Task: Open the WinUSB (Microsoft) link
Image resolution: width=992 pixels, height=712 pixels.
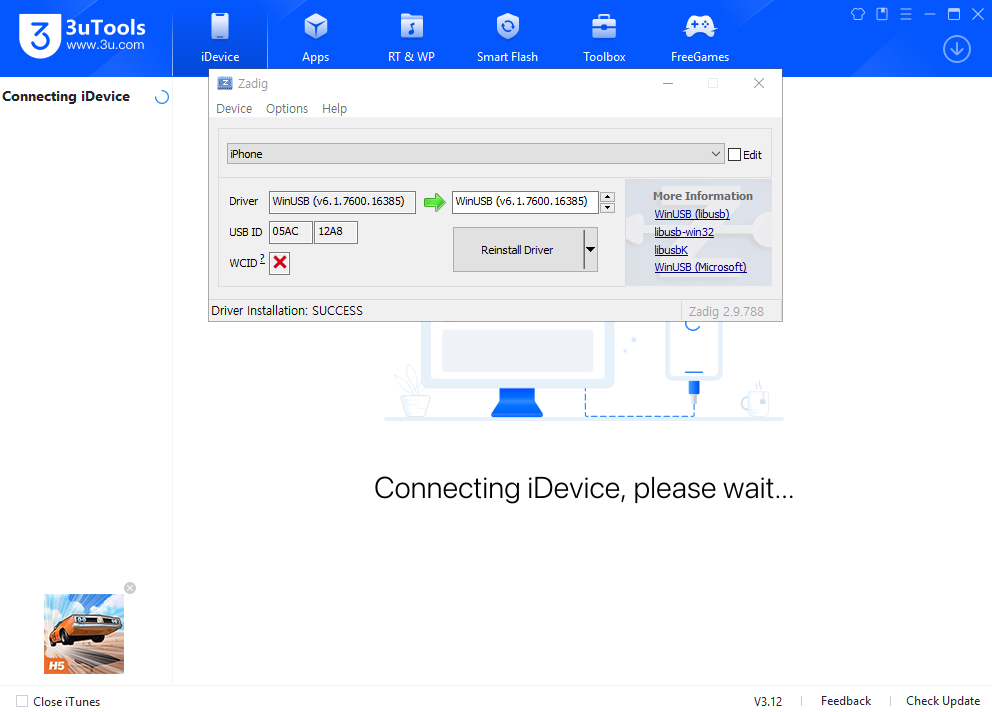Action: pyautogui.click(x=700, y=267)
